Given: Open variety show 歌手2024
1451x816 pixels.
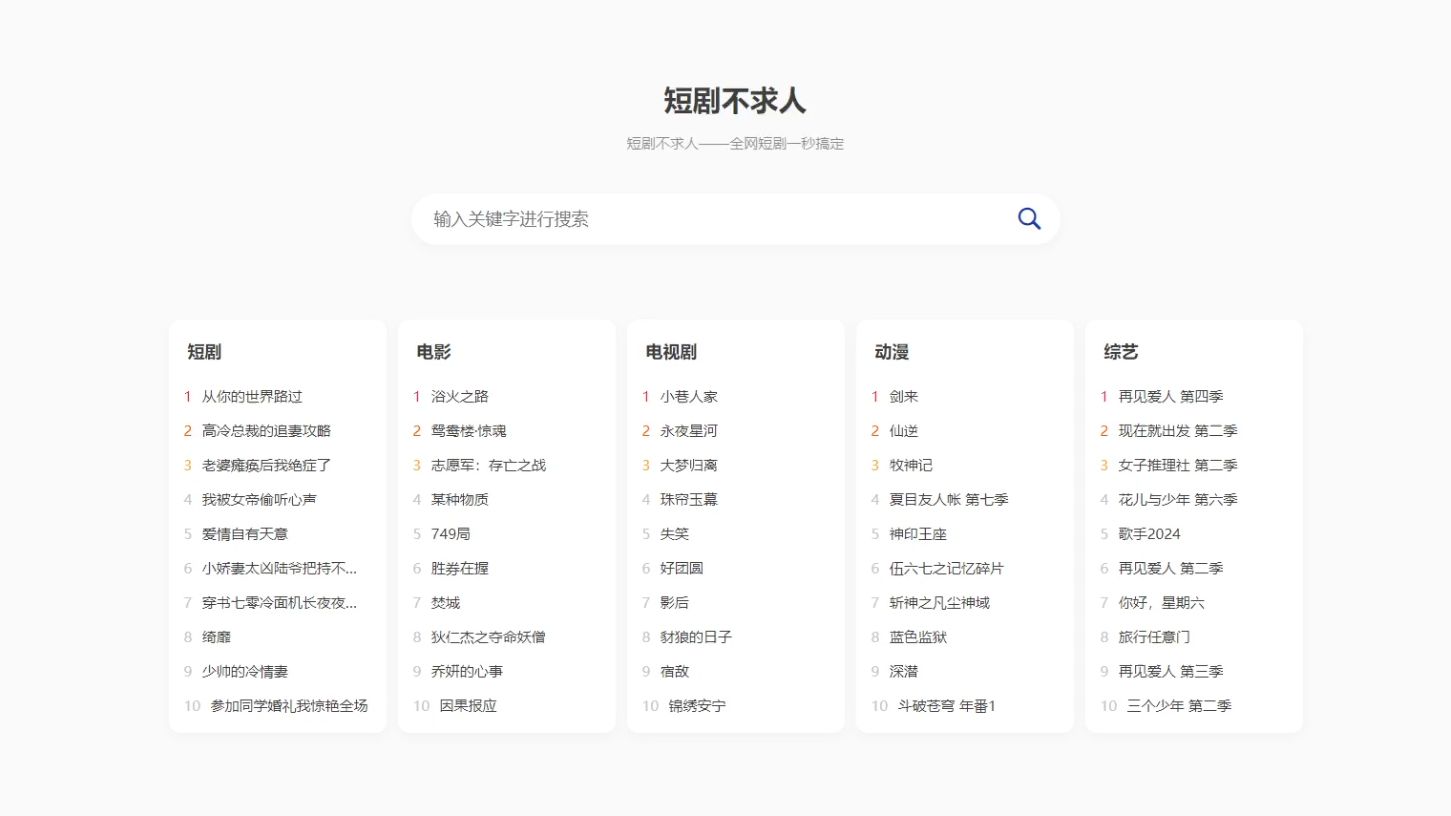Looking at the screenshot, I should tap(1149, 534).
